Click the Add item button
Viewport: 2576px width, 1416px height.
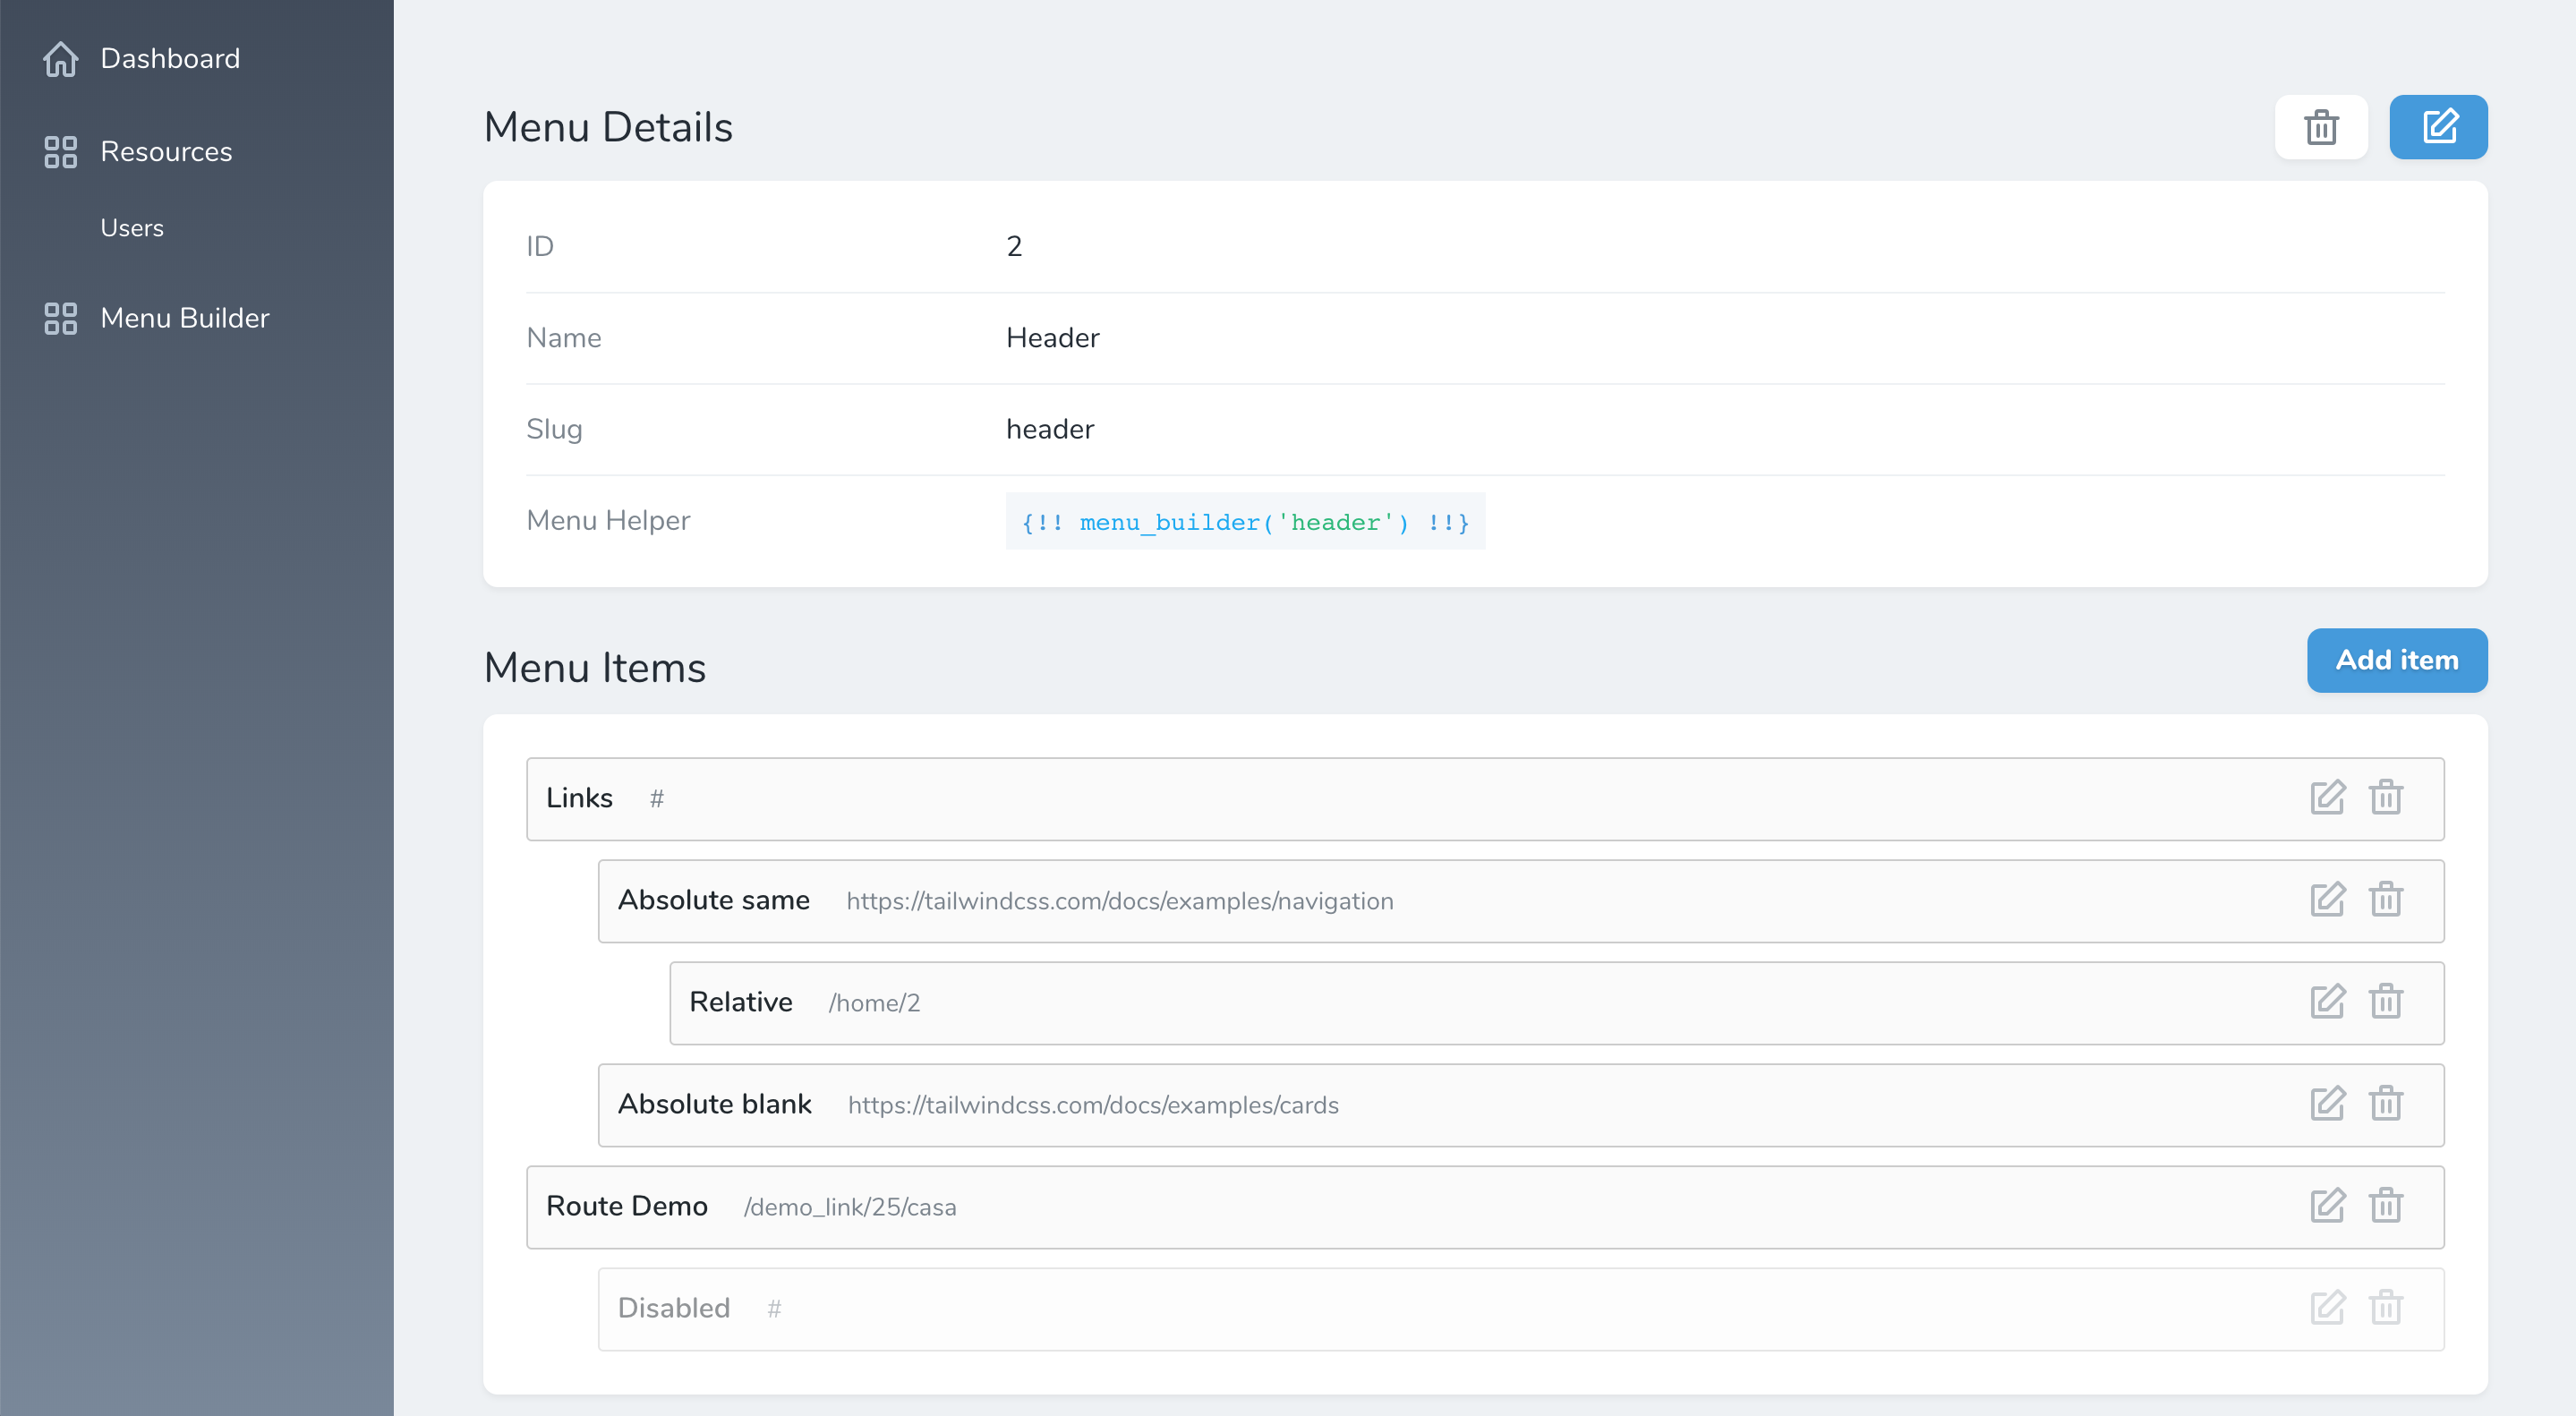coord(2396,660)
